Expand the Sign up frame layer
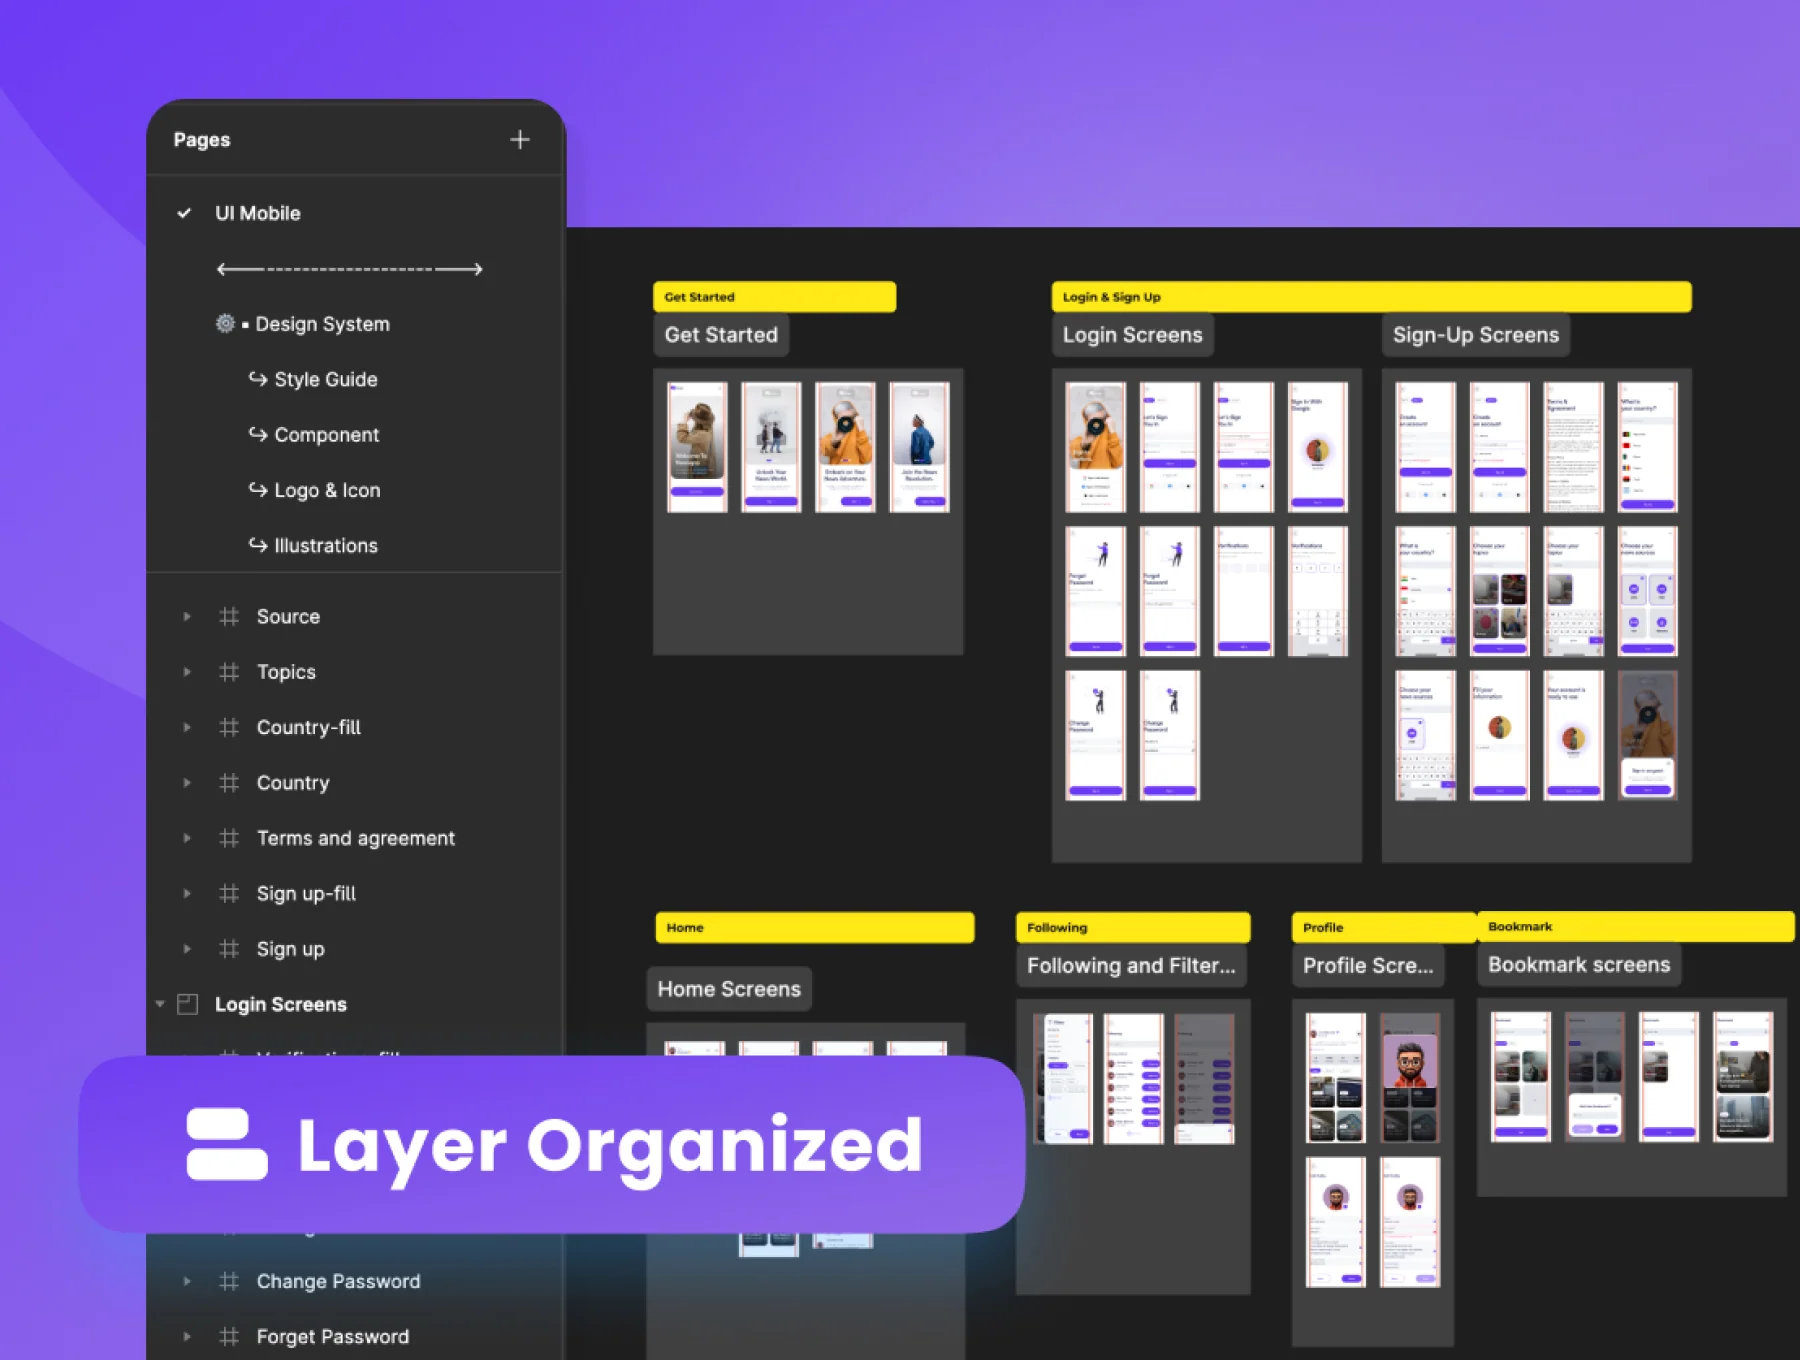 [187, 949]
